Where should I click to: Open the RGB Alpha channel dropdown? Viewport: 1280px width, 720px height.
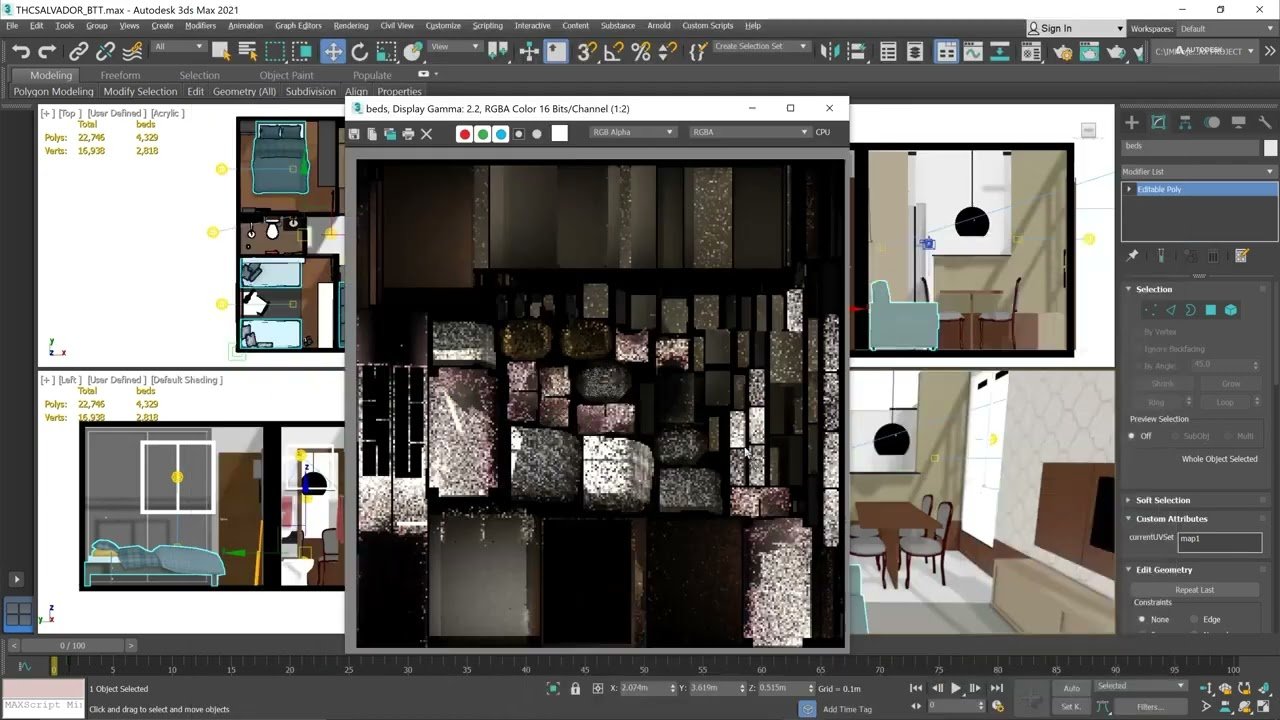point(632,132)
